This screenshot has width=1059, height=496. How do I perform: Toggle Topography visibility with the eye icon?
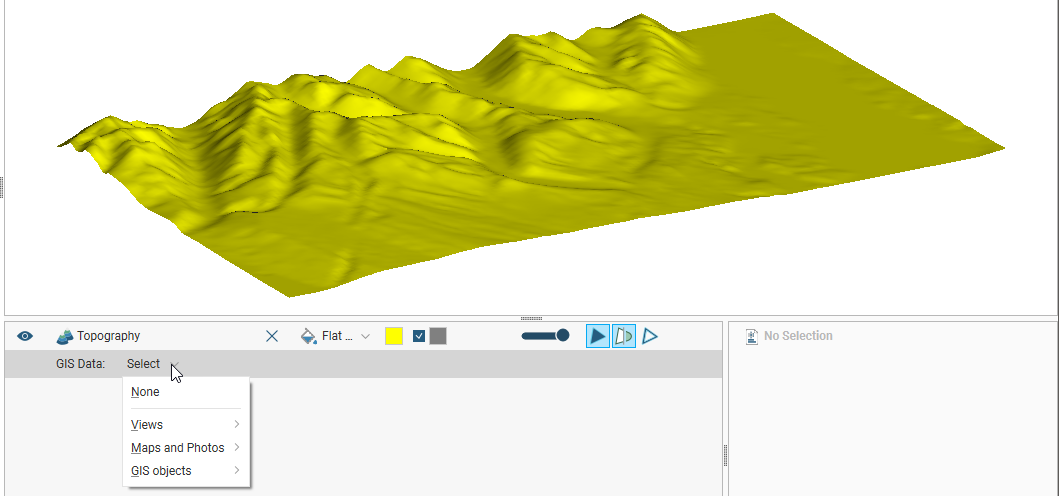pyautogui.click(x=25, y=336)
